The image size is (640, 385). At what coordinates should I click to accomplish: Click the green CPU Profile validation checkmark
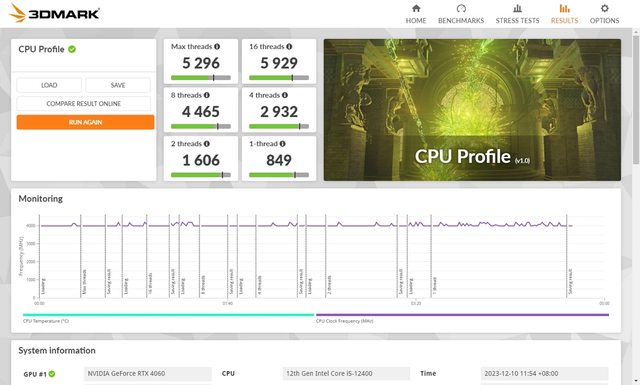pyautogui.click(x=72, y=49)
